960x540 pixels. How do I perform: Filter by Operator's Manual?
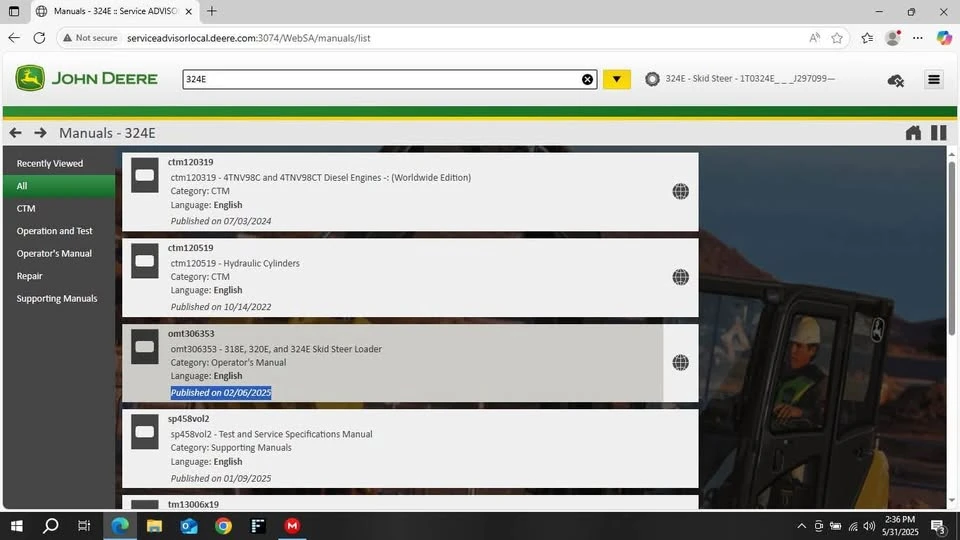point(54,253)
